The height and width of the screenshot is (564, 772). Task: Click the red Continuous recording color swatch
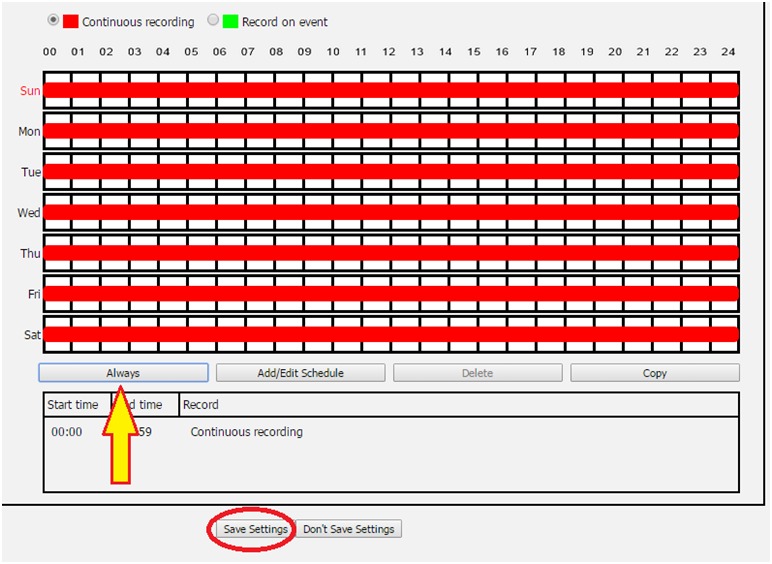[x=71, y=21]
